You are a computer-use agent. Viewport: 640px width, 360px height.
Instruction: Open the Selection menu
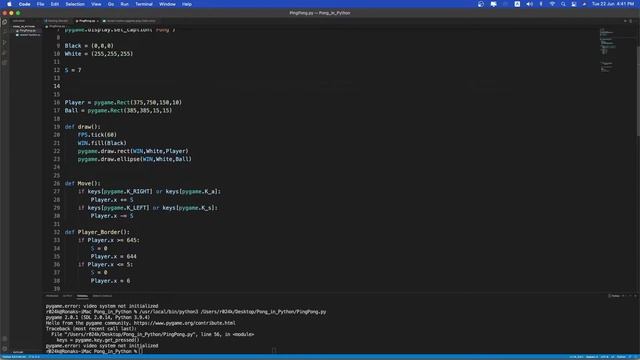[x=75, y=4]
